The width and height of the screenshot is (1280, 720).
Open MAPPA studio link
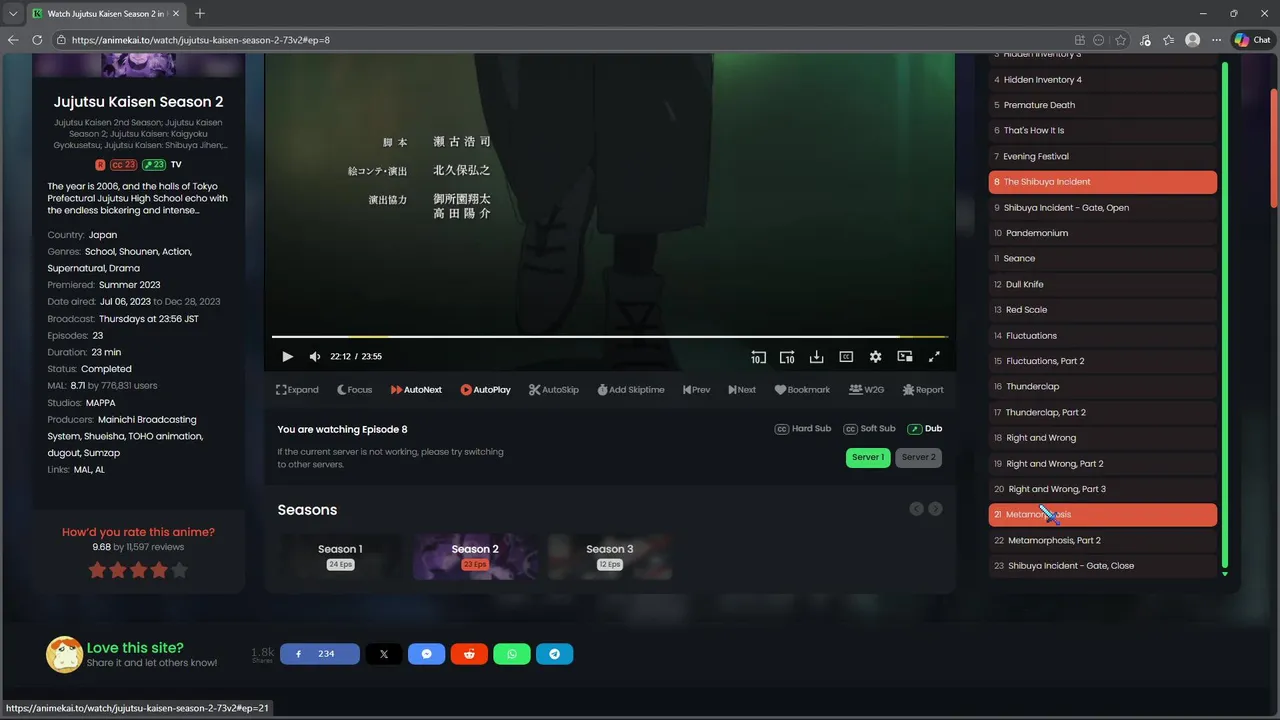[x=101, y=403]
